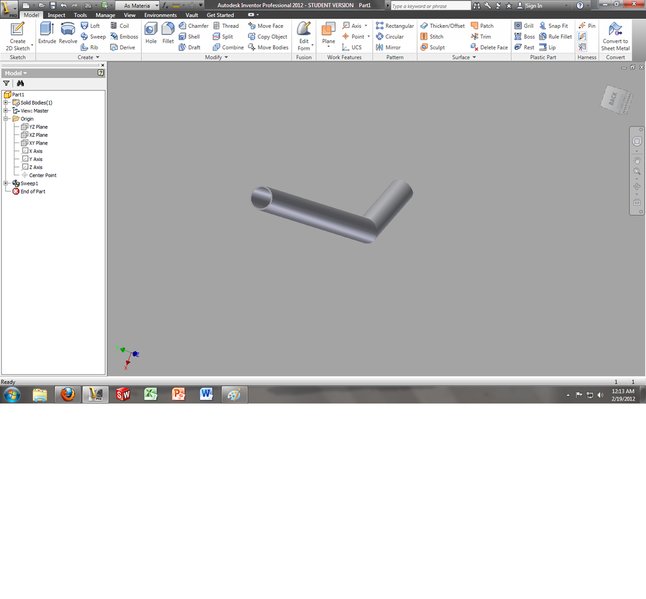Expand the Solid Bodies(1) node
Image resolution: width=646 pixels, height=599 pixels.
6,103
